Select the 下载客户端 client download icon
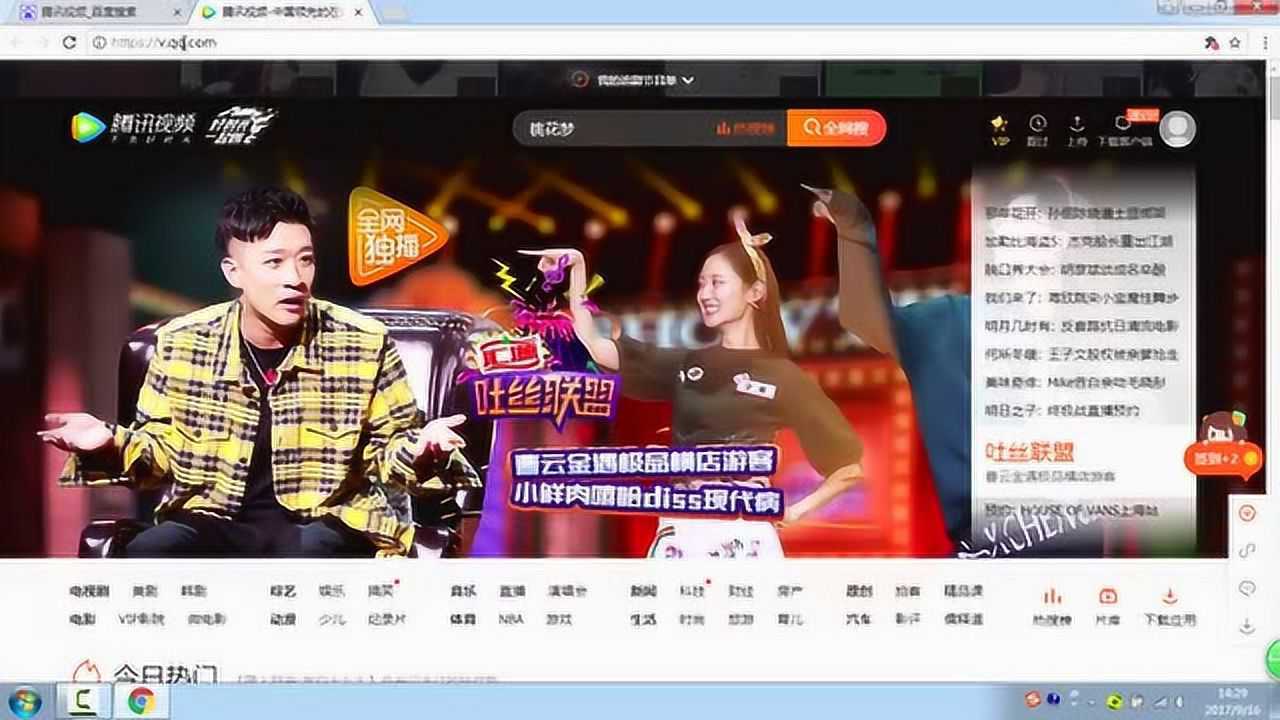 (x=1123, y=125)
